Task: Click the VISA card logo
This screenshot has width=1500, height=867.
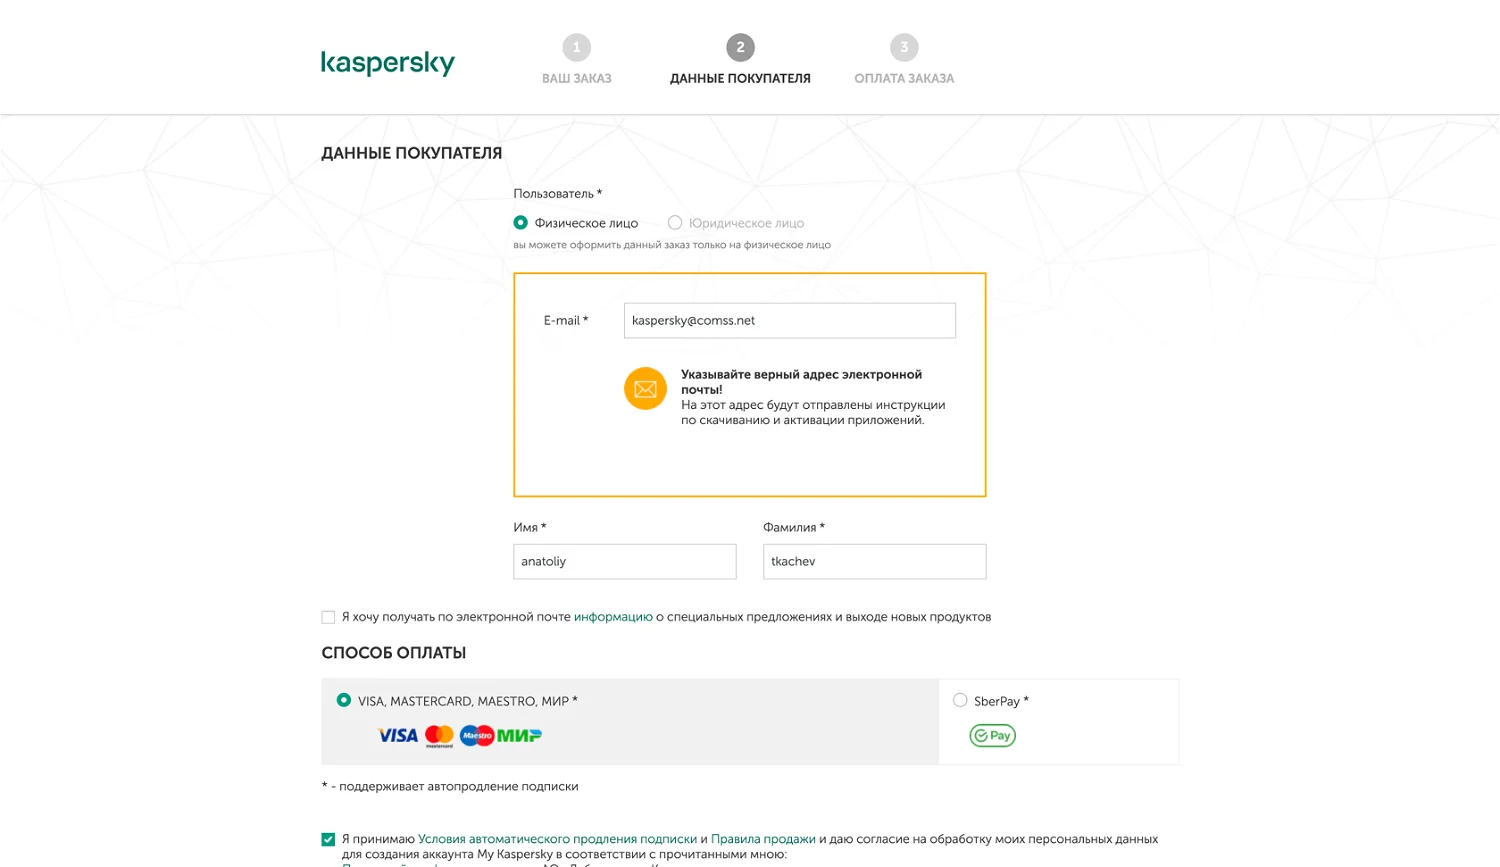Action: 398,736
